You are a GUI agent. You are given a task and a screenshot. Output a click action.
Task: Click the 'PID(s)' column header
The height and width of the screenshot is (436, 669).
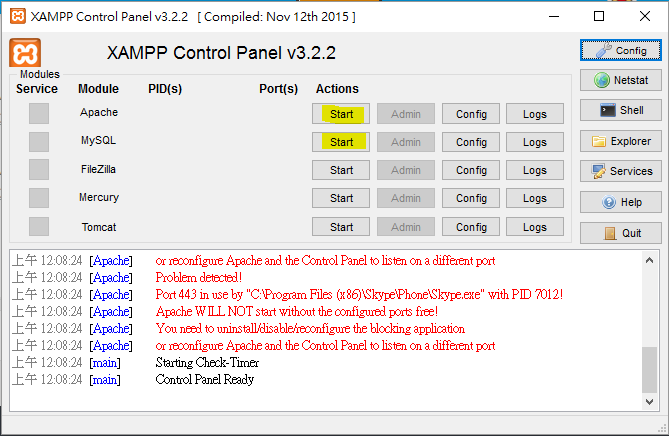pyautogui.click(x=165, y=89)
